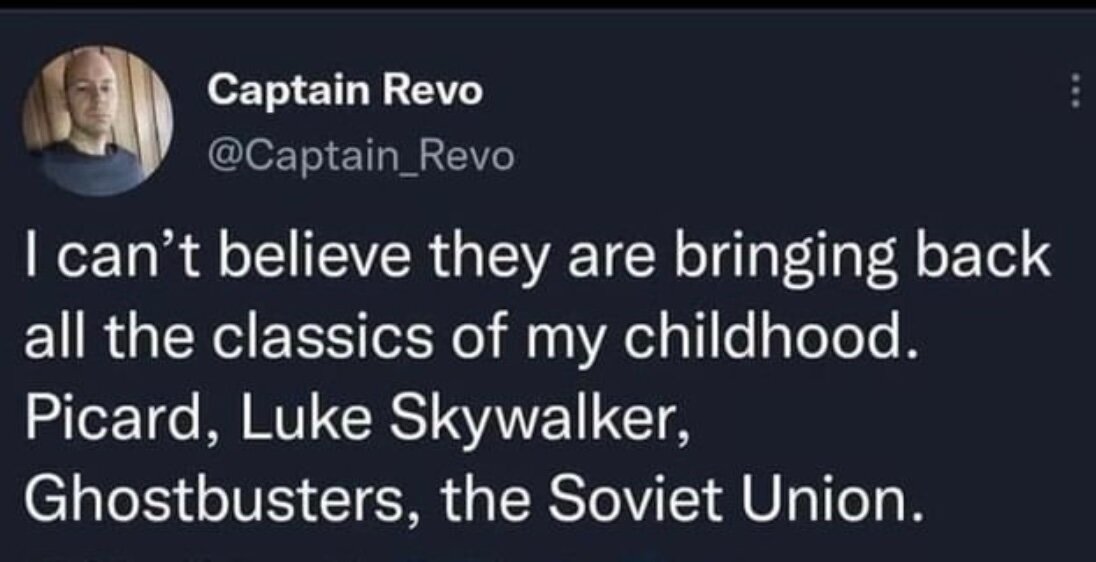Screen dimensions: 1096x562
Task: Open the three-dot more options menu
Action: [x=1075, y=93]
